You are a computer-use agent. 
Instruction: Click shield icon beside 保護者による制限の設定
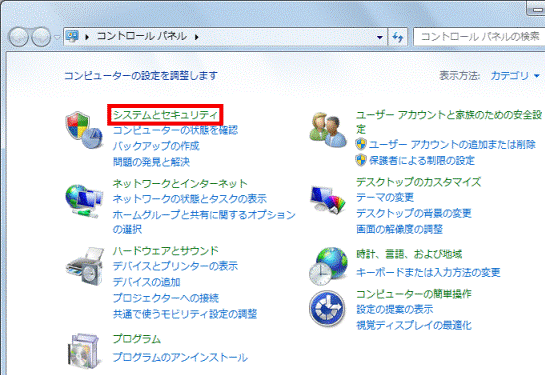click(x=361, y=160)
